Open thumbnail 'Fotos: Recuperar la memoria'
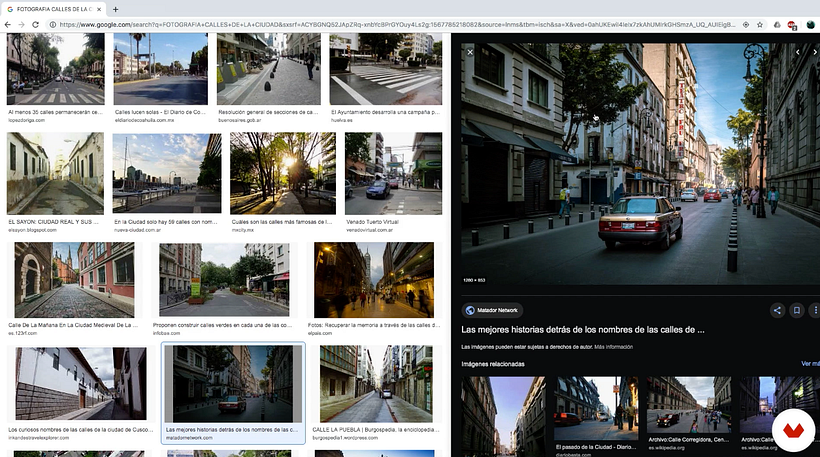 click(374, 280)
